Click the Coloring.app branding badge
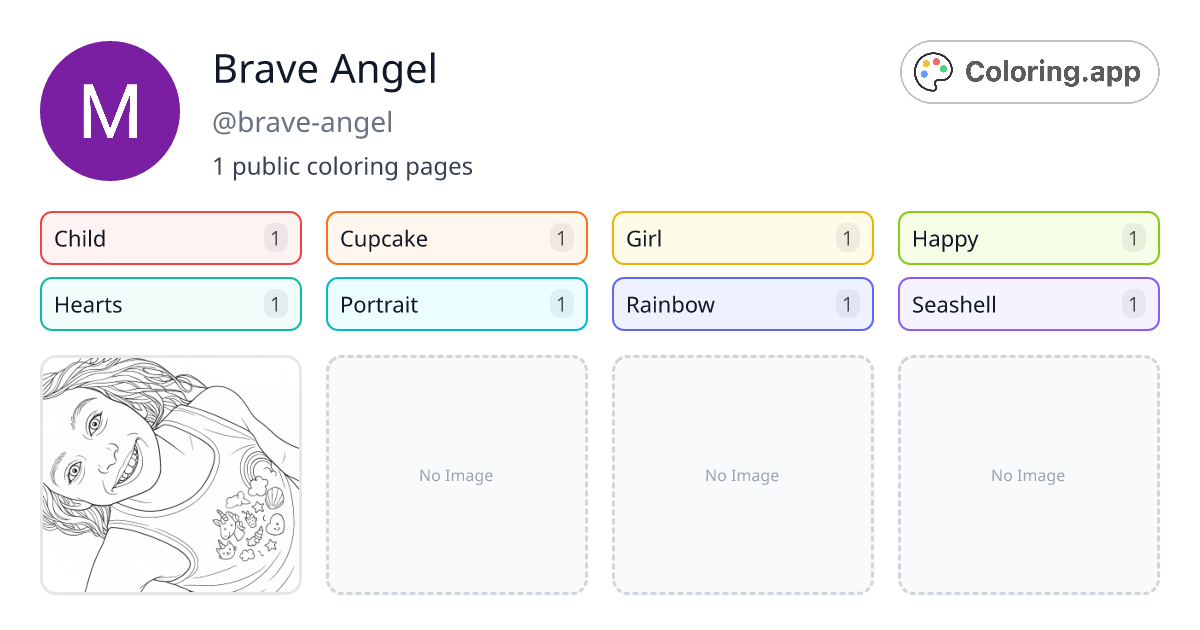The height and width of the screenshot is (630, 1200). tap(1029, 71)
